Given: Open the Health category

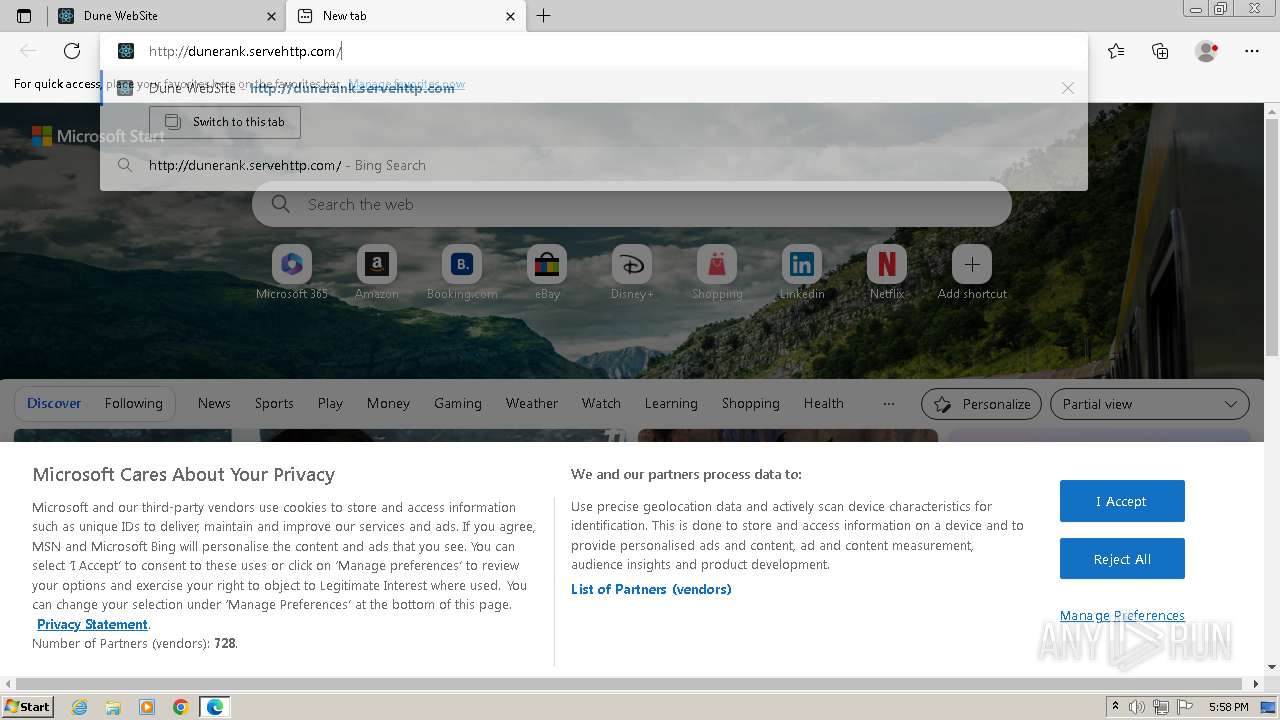Looking at the screenshot, I should tap(824, 404).
